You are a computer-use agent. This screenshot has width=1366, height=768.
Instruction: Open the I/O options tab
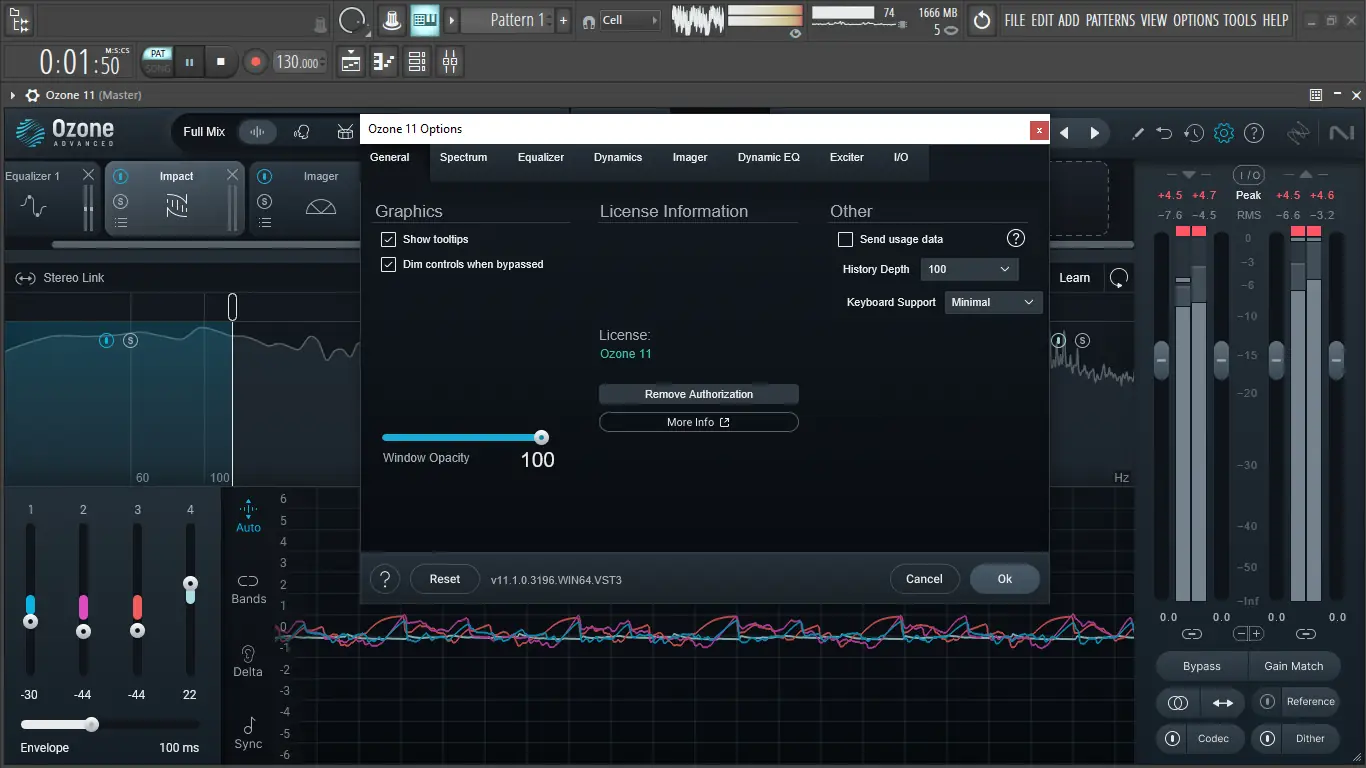coord(901,157)
